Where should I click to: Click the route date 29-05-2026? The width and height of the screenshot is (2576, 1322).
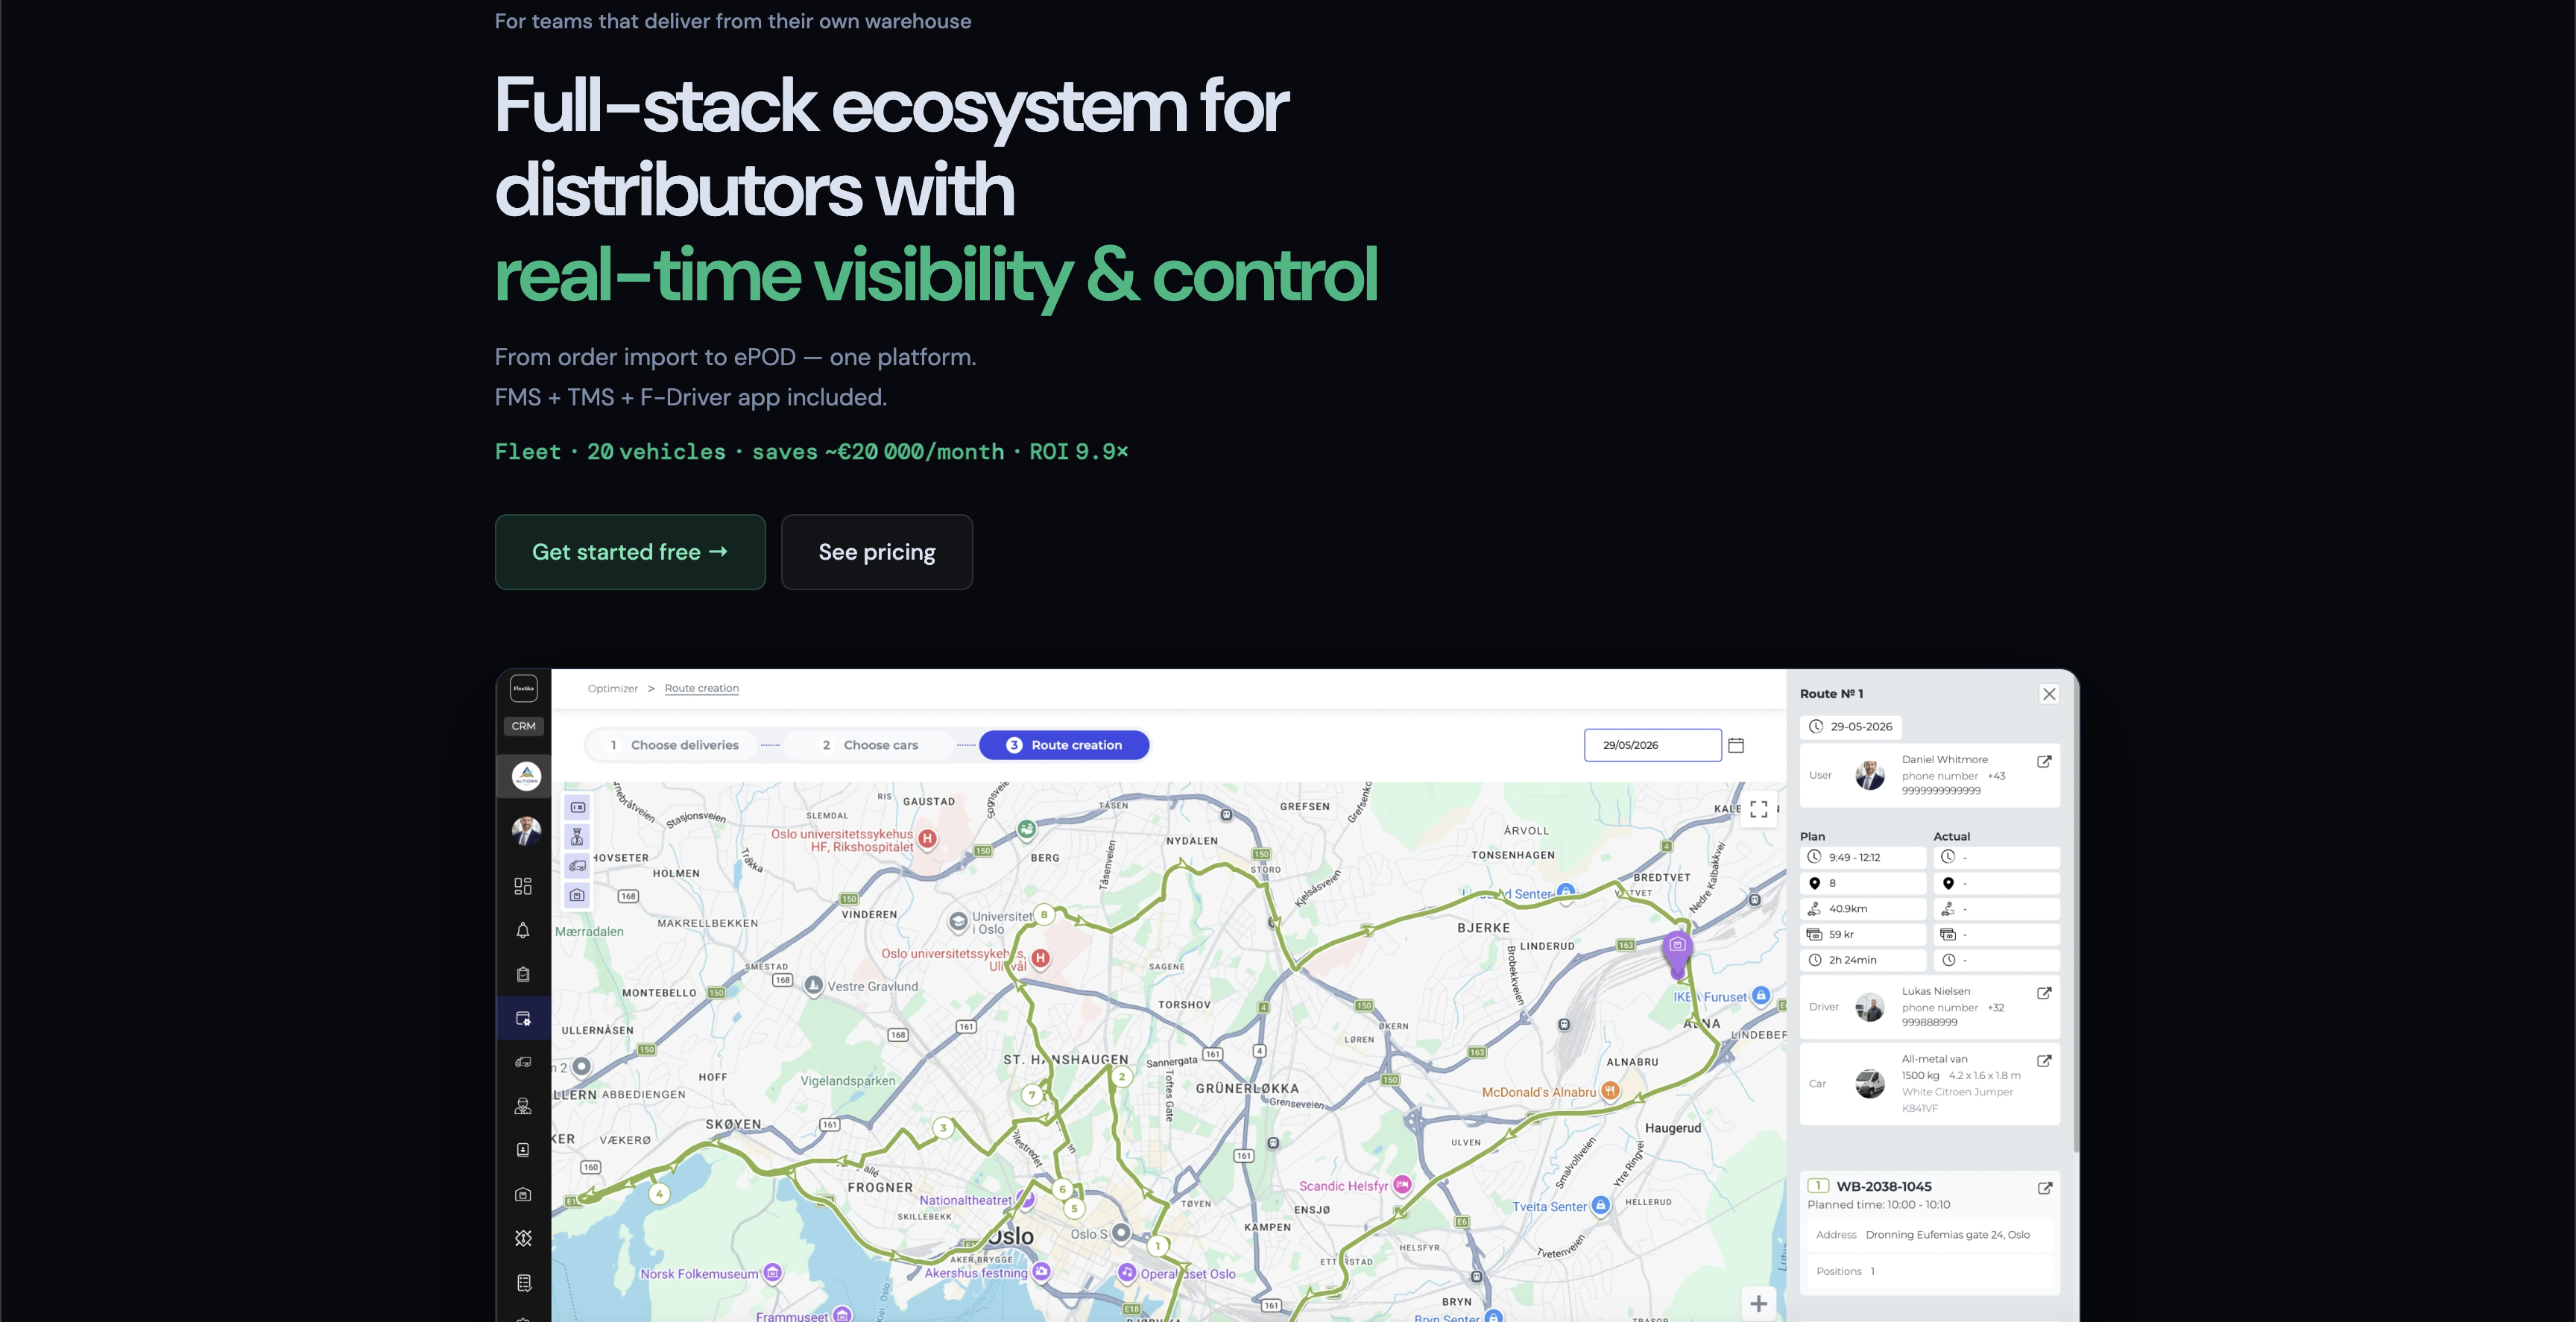pos(1851,727)
